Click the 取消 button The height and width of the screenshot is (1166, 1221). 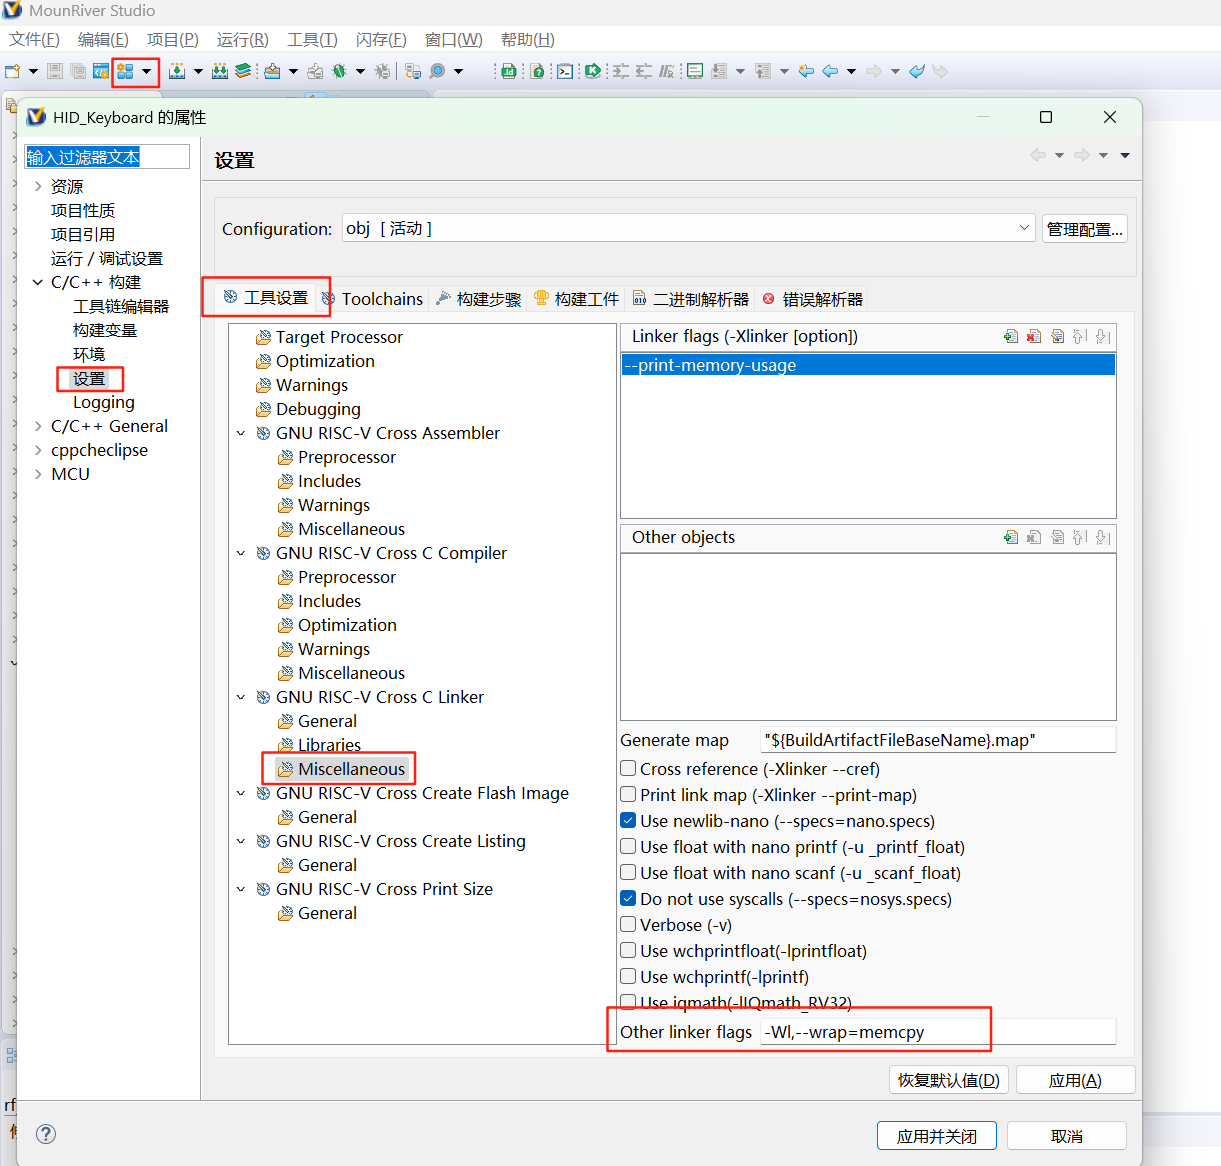(x=1067, y=1136)
